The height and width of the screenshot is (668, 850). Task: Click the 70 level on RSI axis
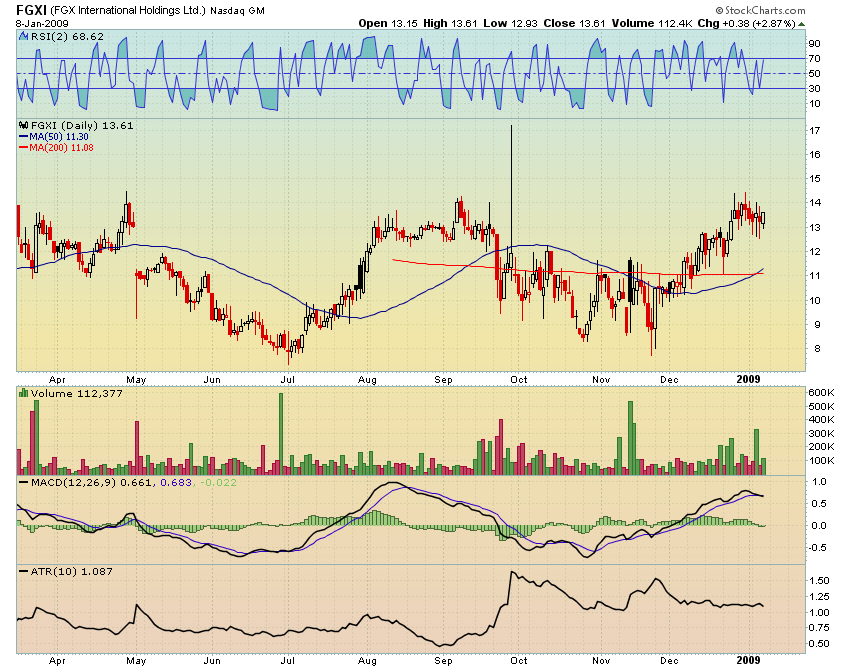point(814,59)
